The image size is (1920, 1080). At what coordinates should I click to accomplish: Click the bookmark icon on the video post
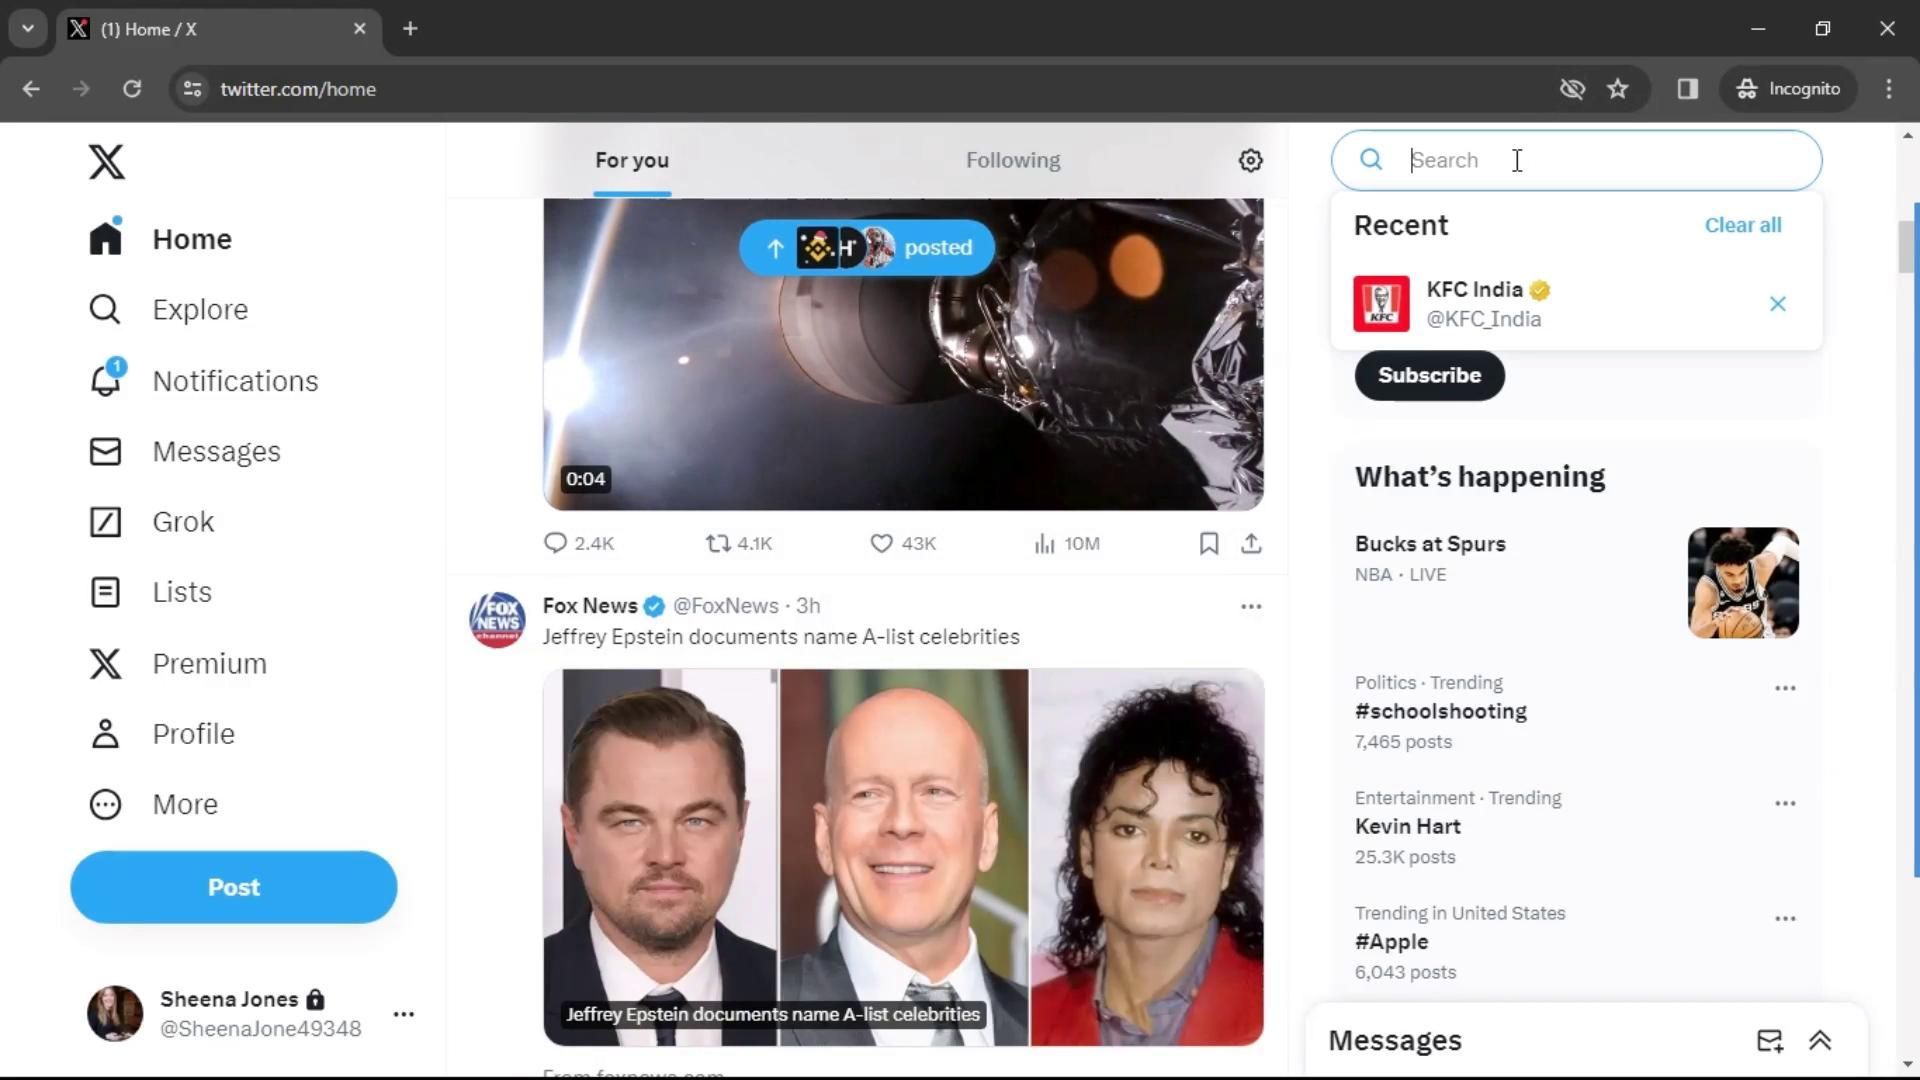tap(1208, 543)
